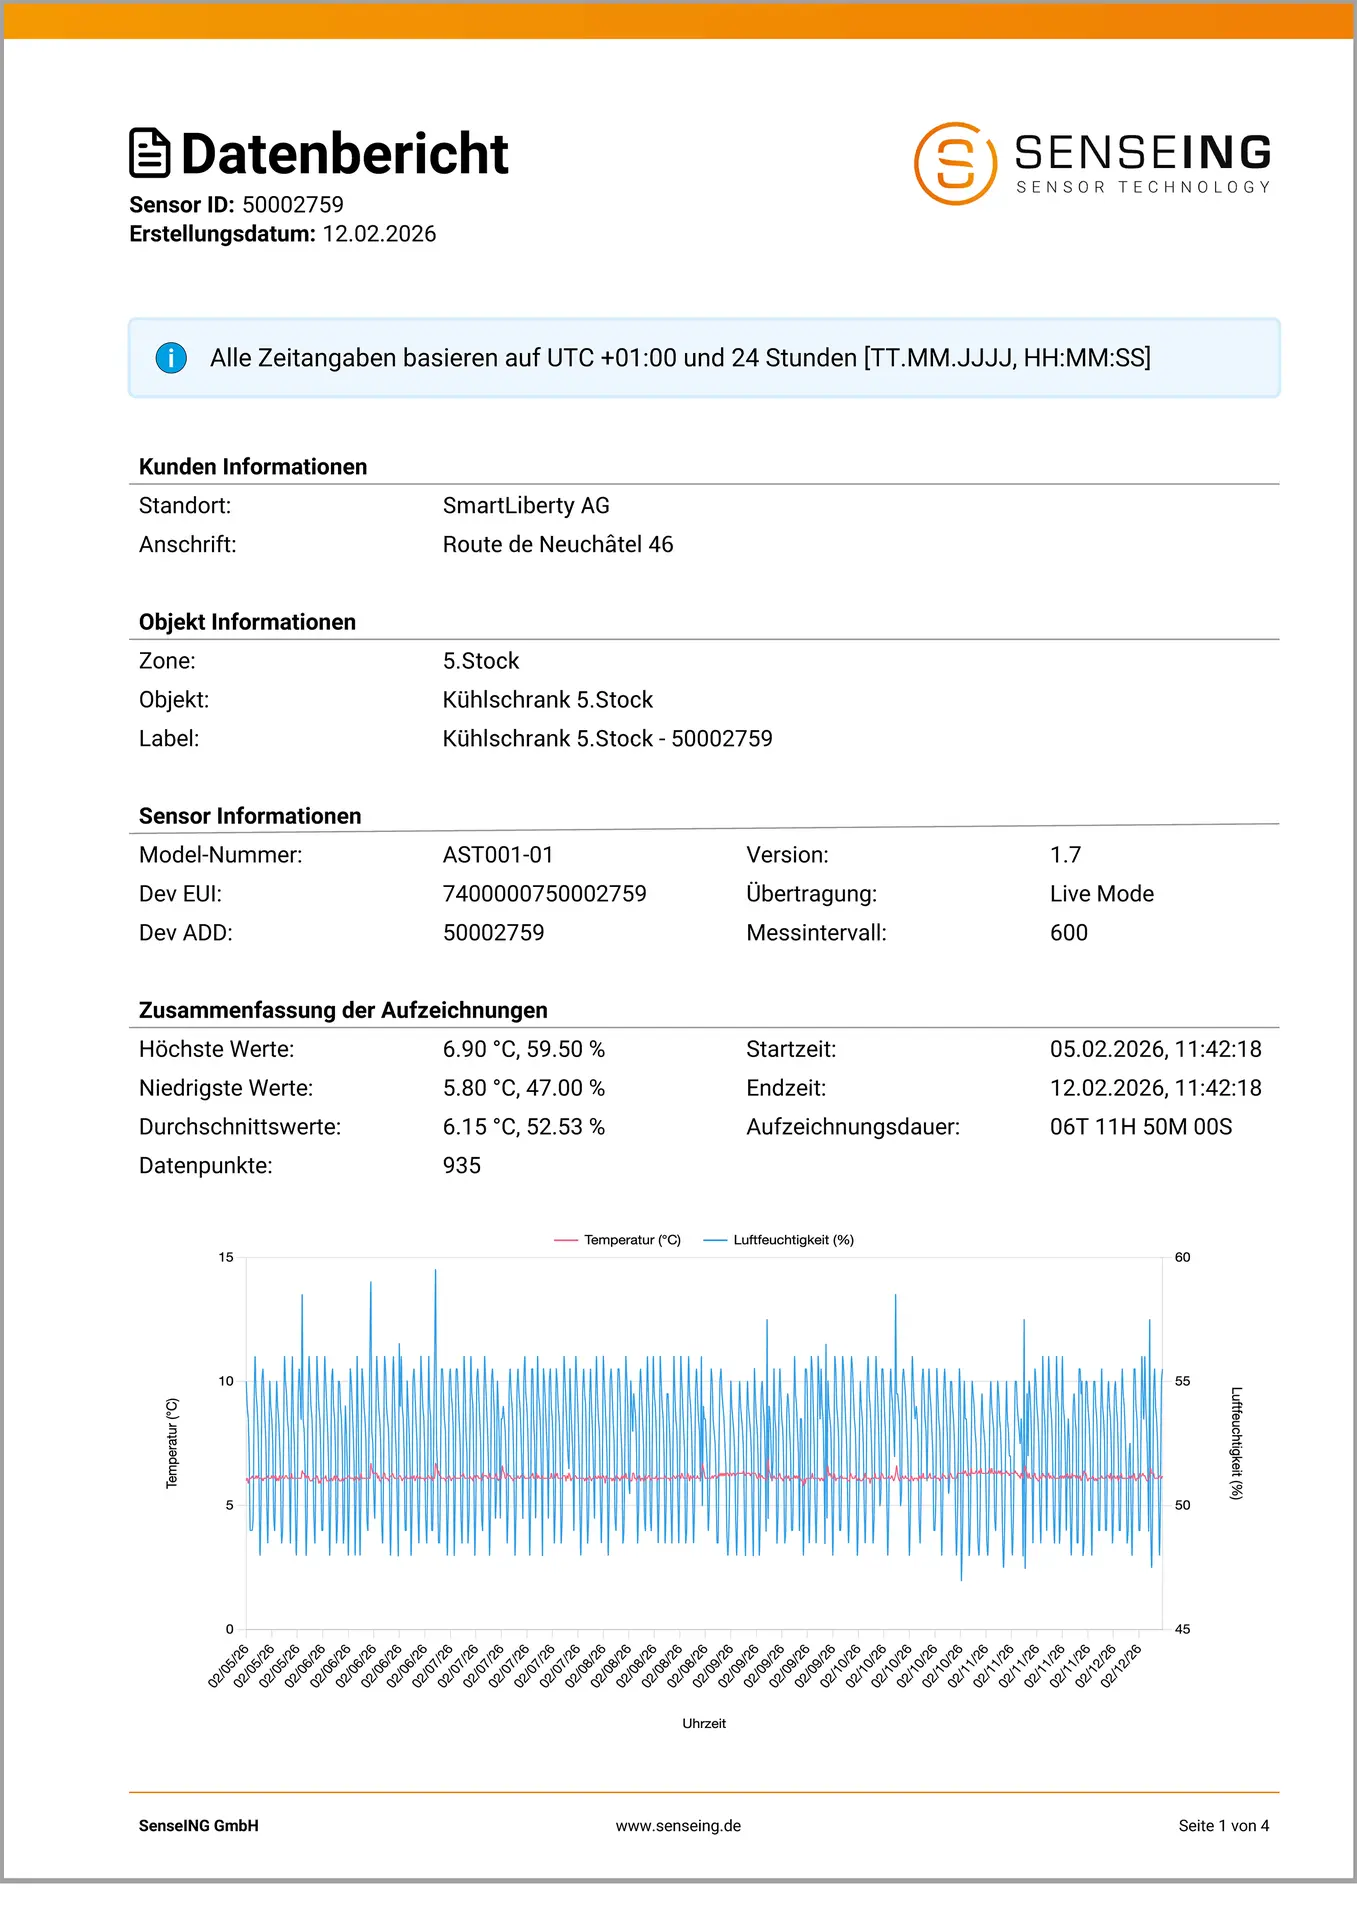Open the www.senseing.de footer link
The height and width of the screenshot is (1920, 1357).
point(678,1825)
